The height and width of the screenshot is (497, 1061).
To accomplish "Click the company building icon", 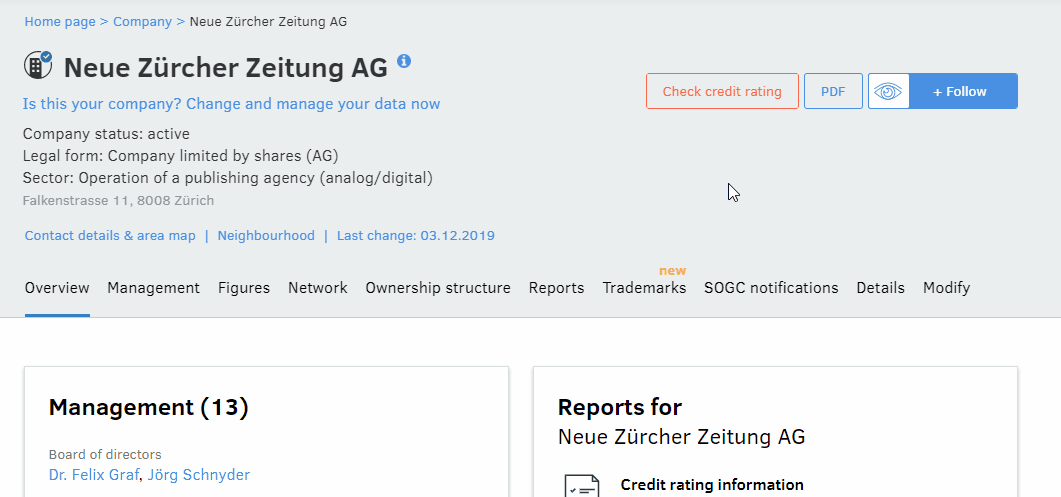I will [x=38, y=66].
